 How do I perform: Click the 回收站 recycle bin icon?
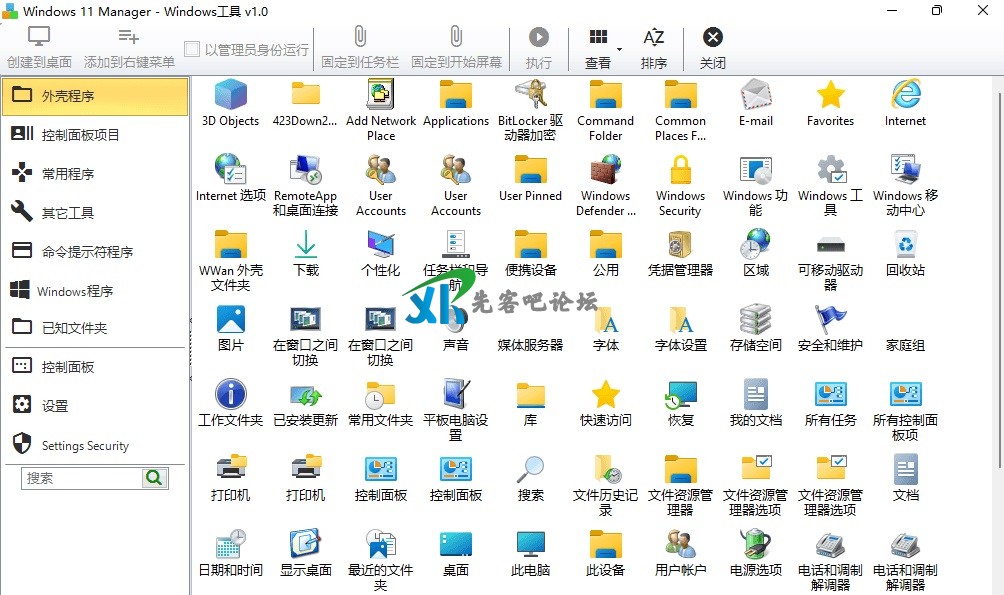[x=905, y=245]
